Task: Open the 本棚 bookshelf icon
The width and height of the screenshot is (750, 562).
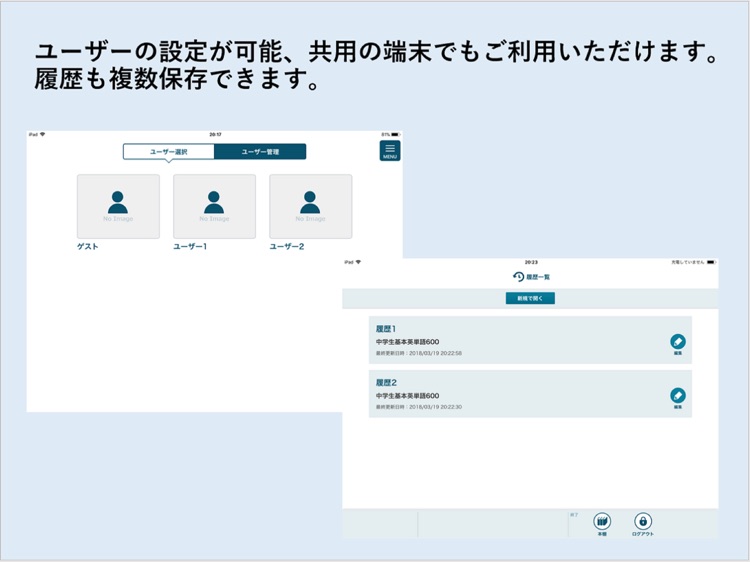Action: (x=602, y=521)
